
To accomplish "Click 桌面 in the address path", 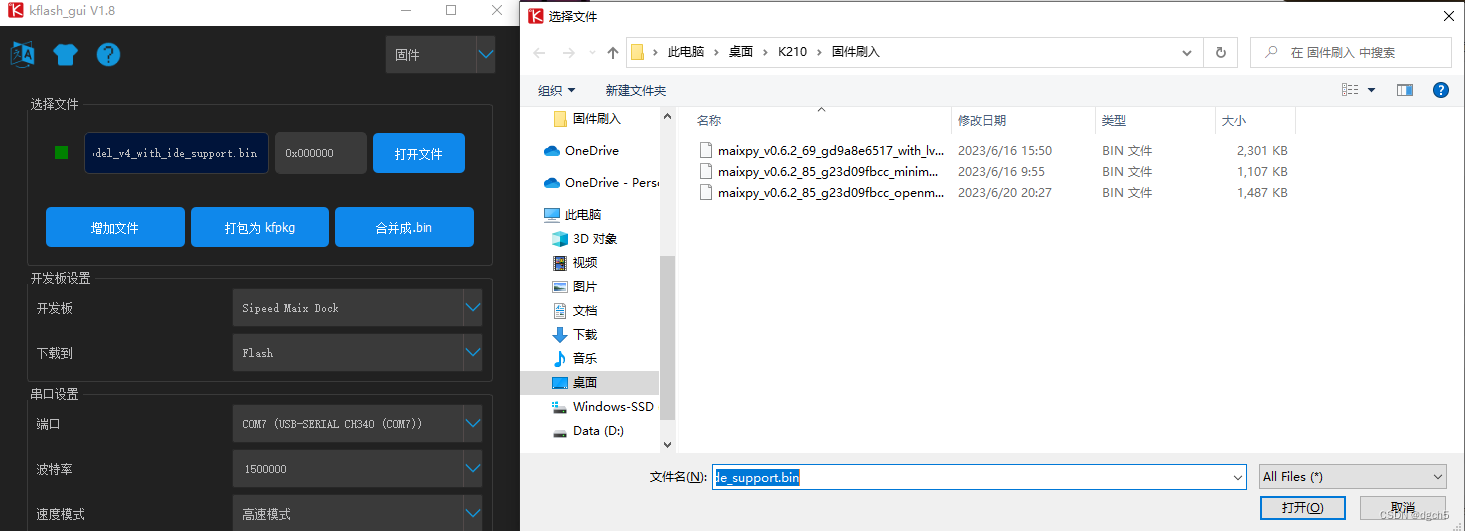I will pyautogui.click(x=741, y=52).
